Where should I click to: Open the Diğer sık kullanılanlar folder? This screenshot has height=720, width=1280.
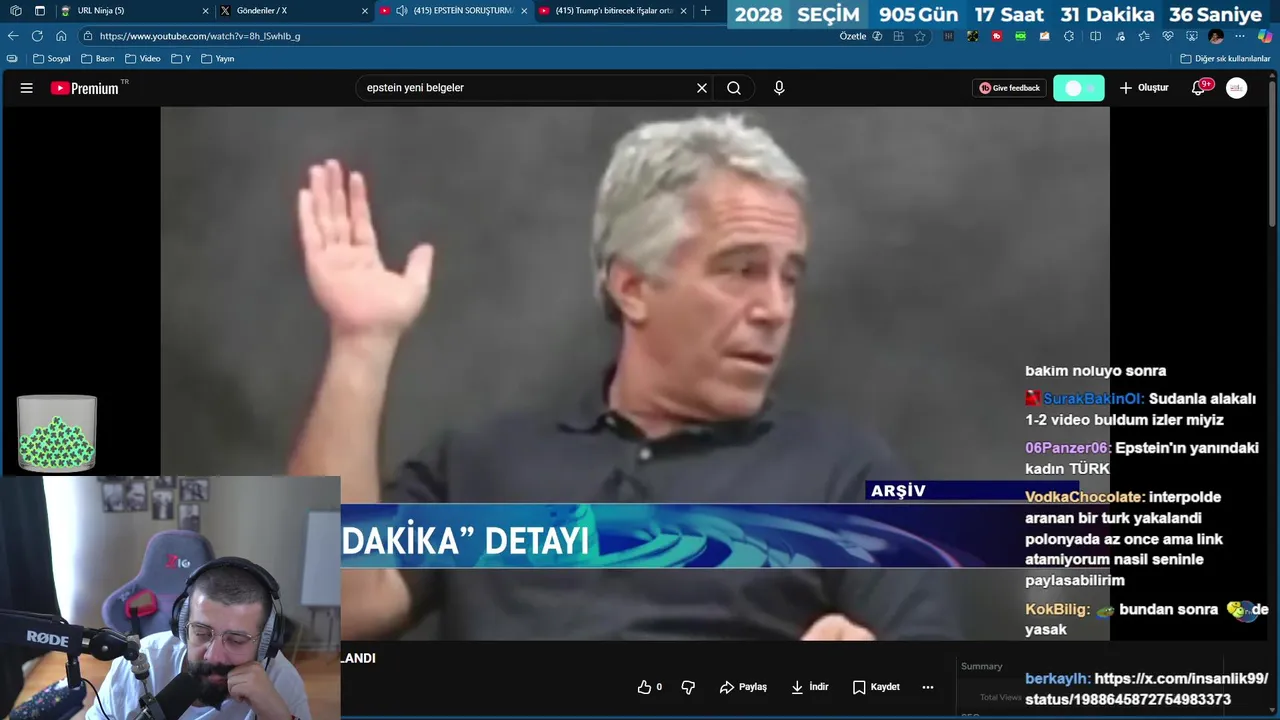click(x=1225, y=59)
